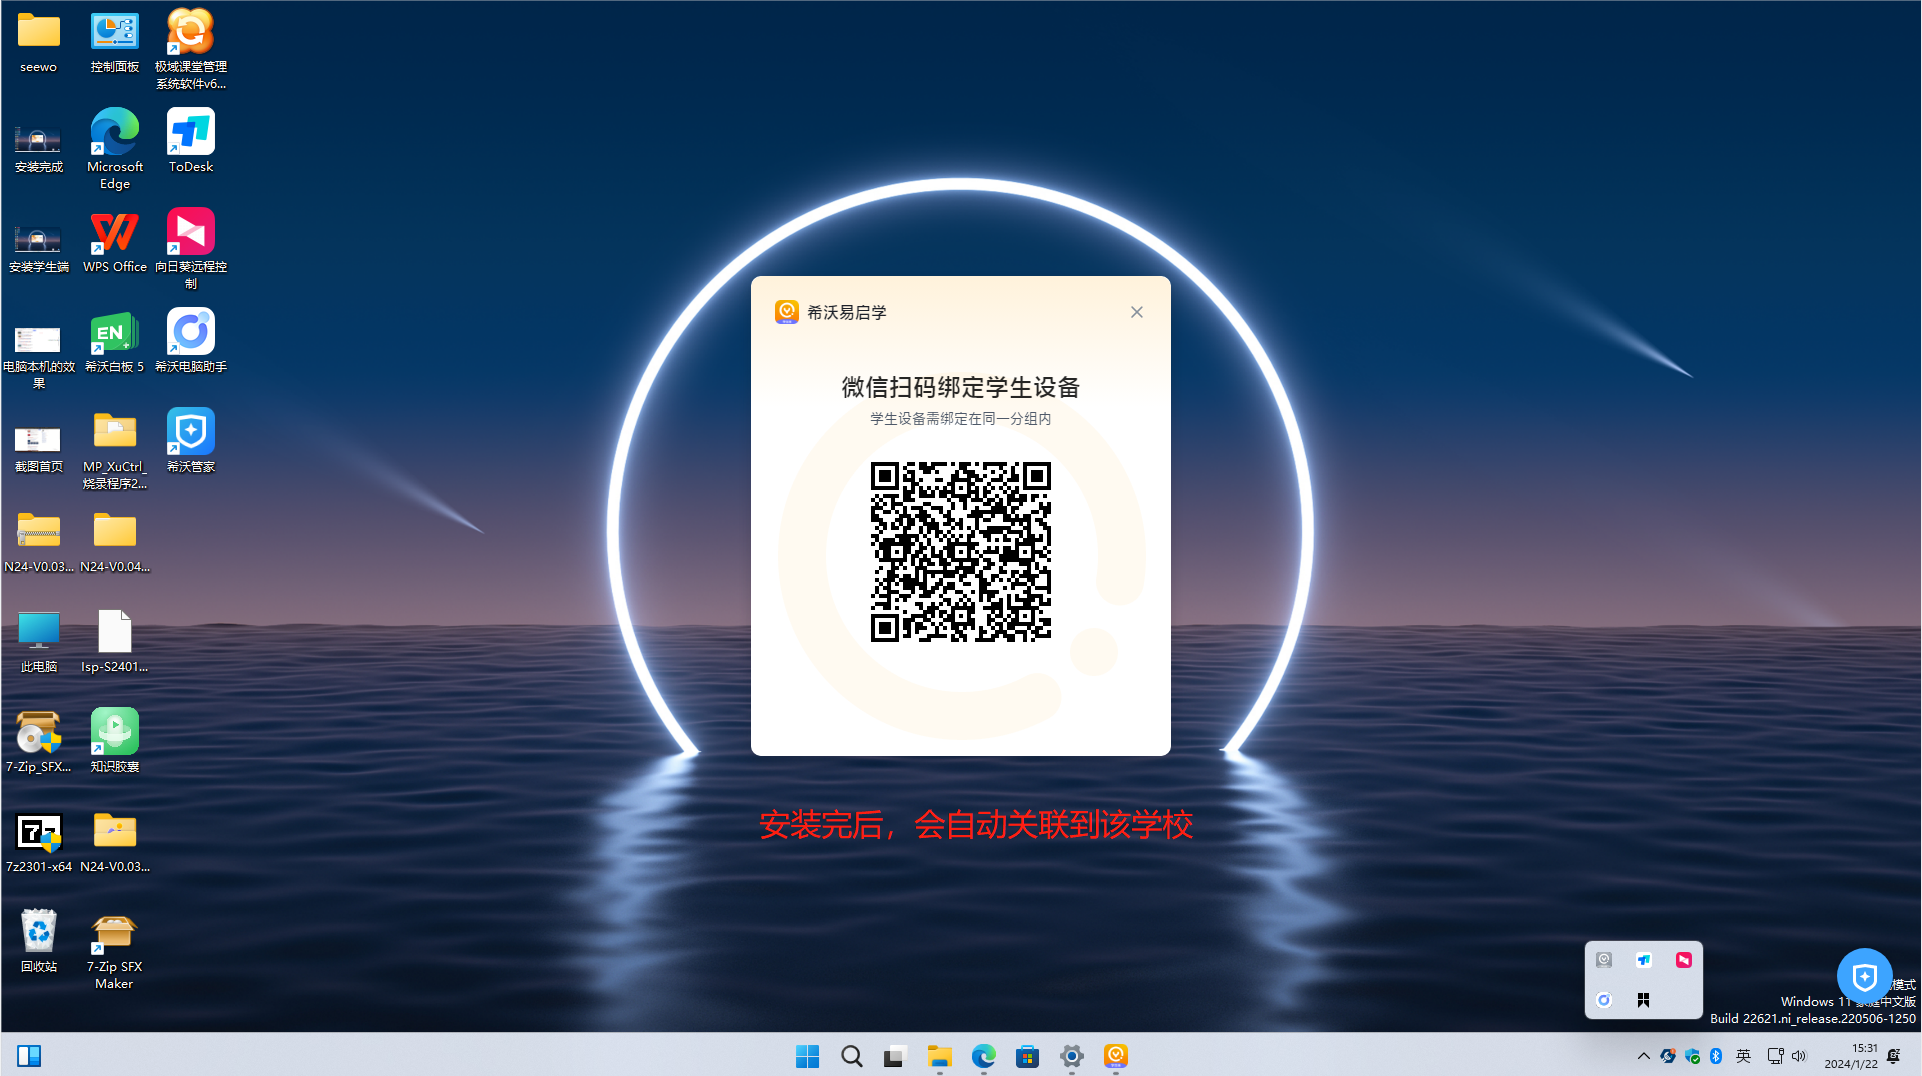This screenshot has height=1076, width=1922.
Task: Click 希沃易启学 logo in dialog title
Action: pyautogui.click(x=787, y=312)
